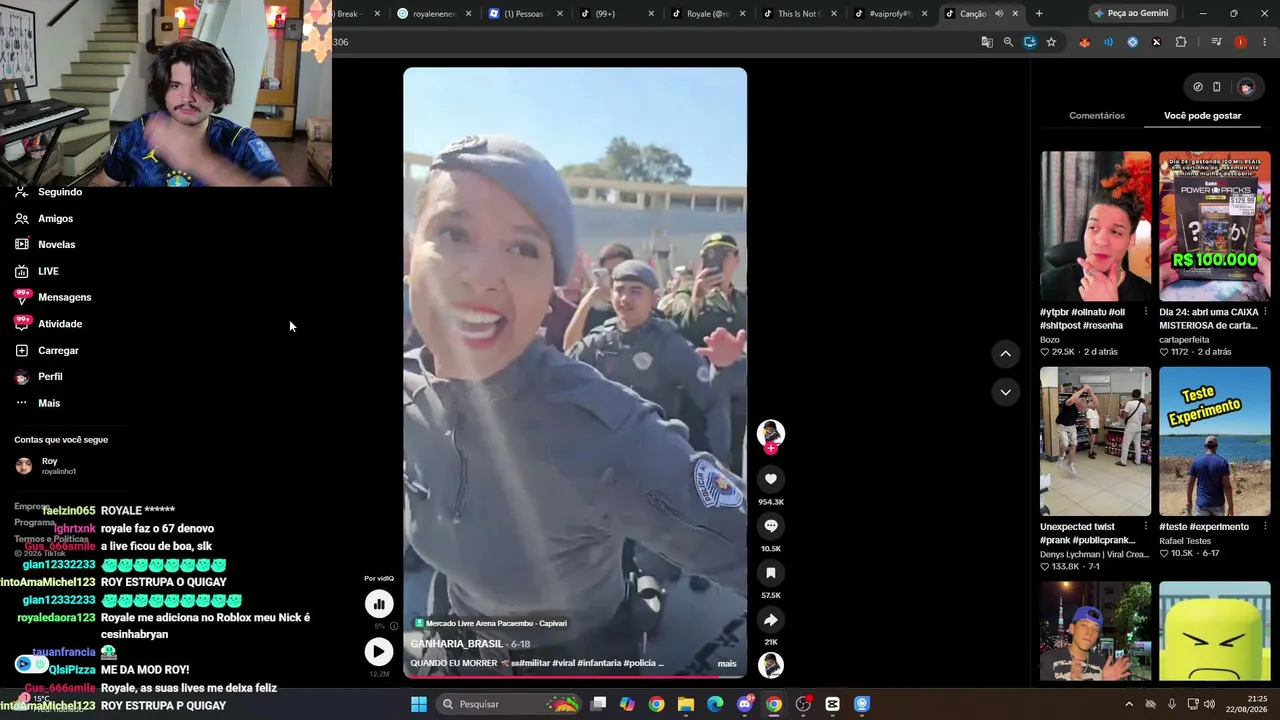Open the Seguindo page in sidebar
This screenshot has height=720, width=1280.
[x=50, y=192]
